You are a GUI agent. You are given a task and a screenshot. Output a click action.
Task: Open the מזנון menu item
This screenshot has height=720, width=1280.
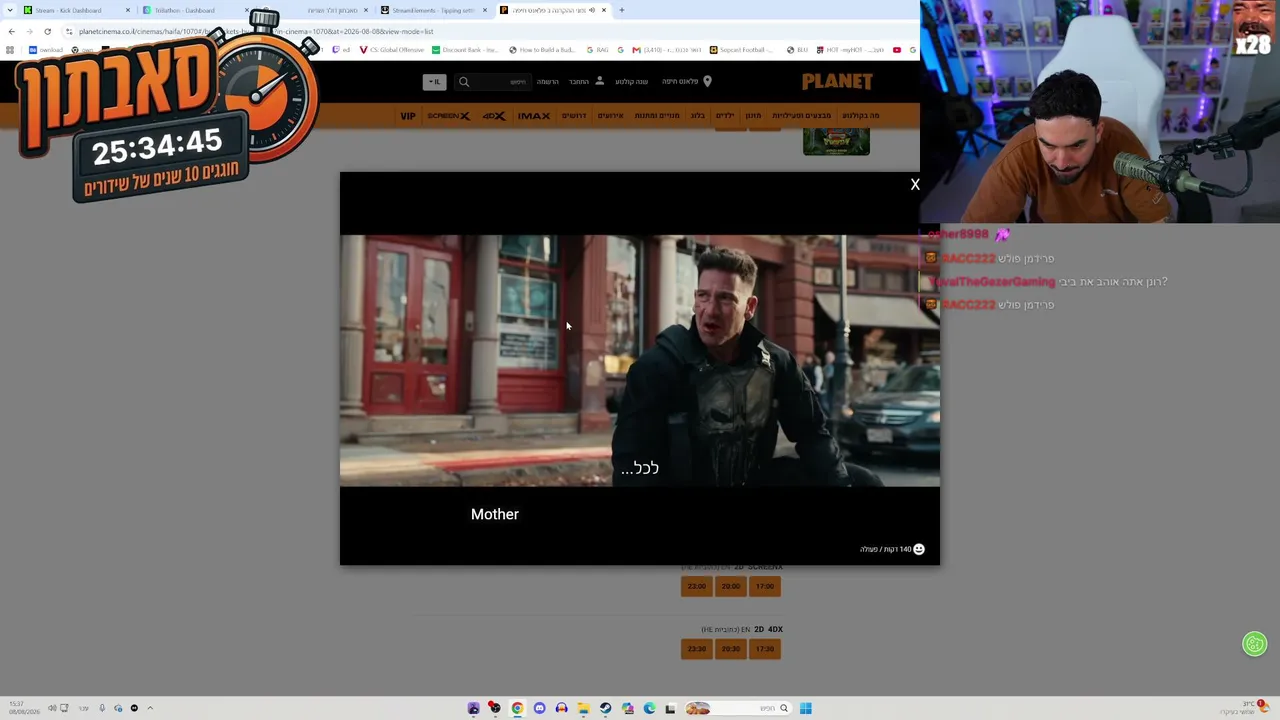pyautogui.click(x=753, y=116)
